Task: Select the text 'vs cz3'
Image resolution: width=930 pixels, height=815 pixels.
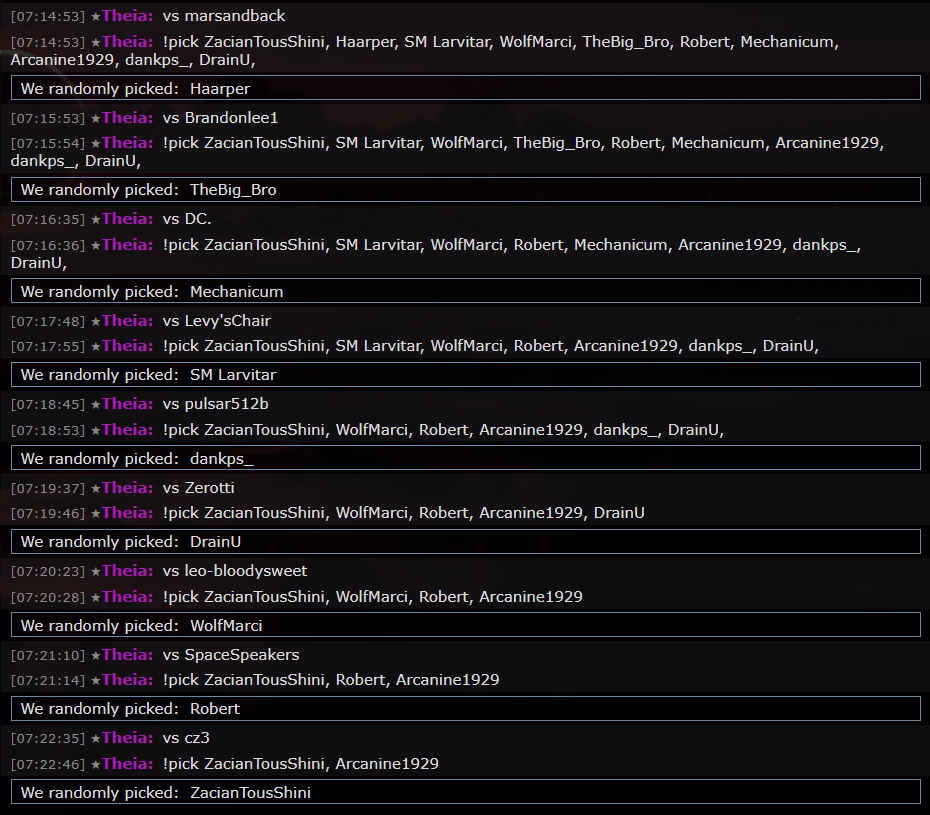Action: coord(186,738)
